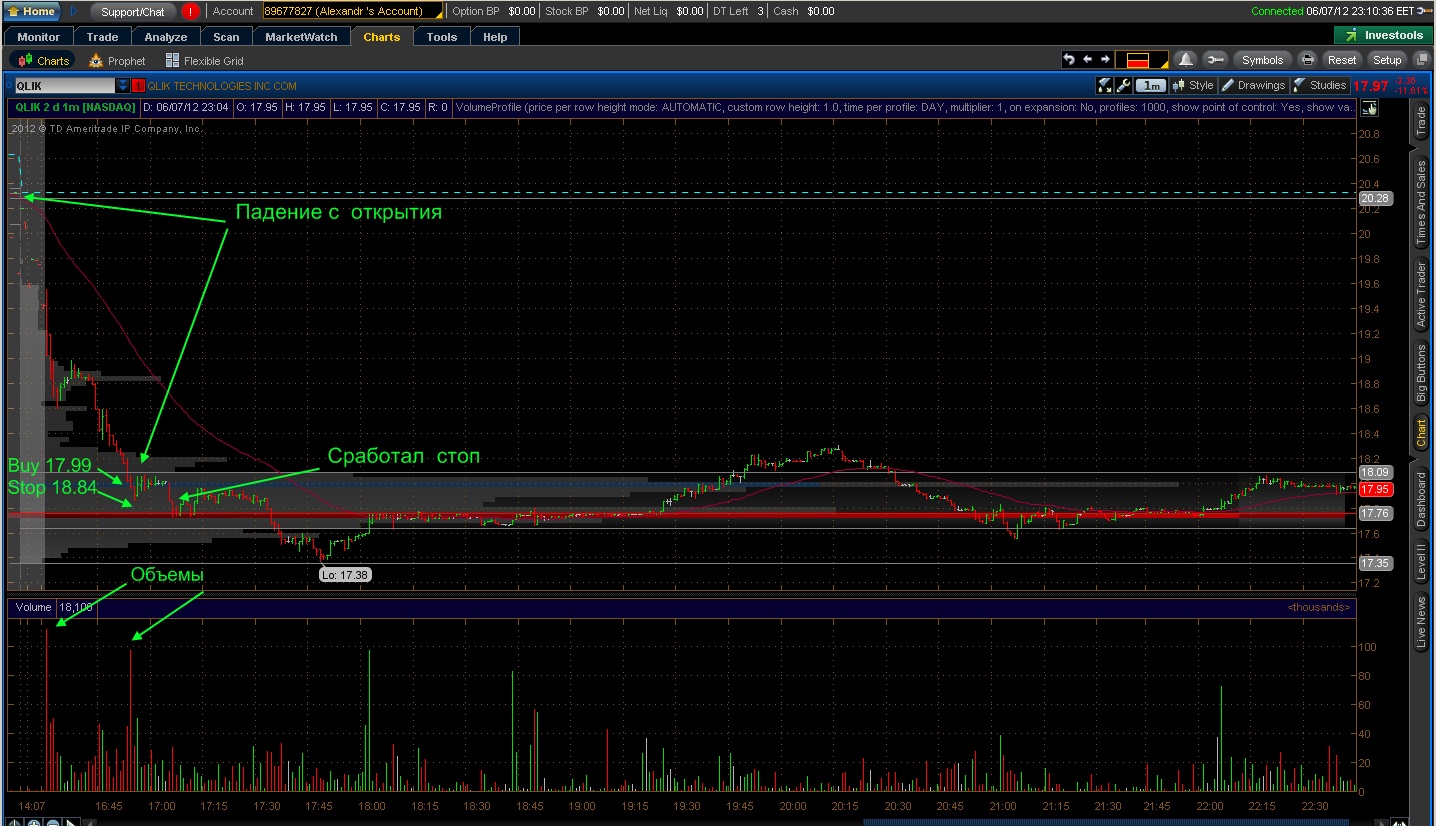Click the Setup button
The width and height of the screenshot is (1436, 826).
pyautogui.click(x=1387, y=60)
